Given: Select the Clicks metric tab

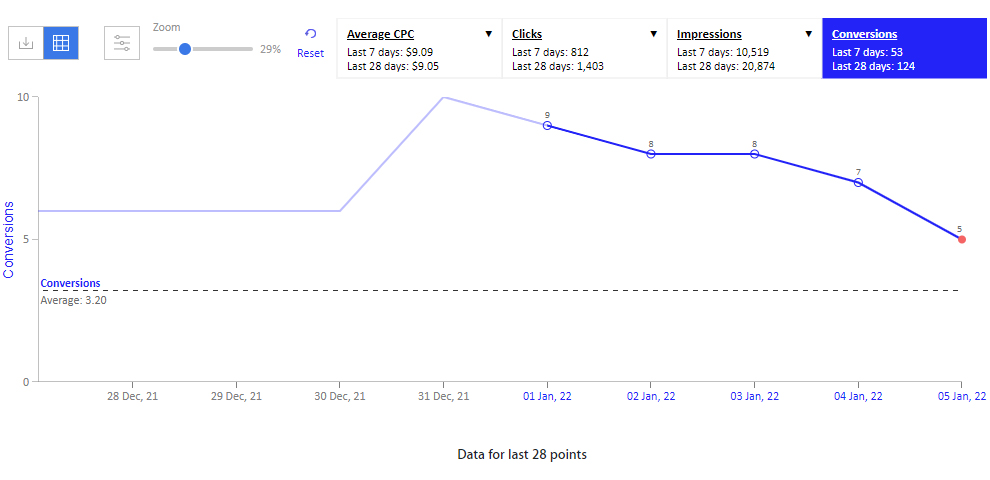Looking at the screenshot, I should click(585, 49).
